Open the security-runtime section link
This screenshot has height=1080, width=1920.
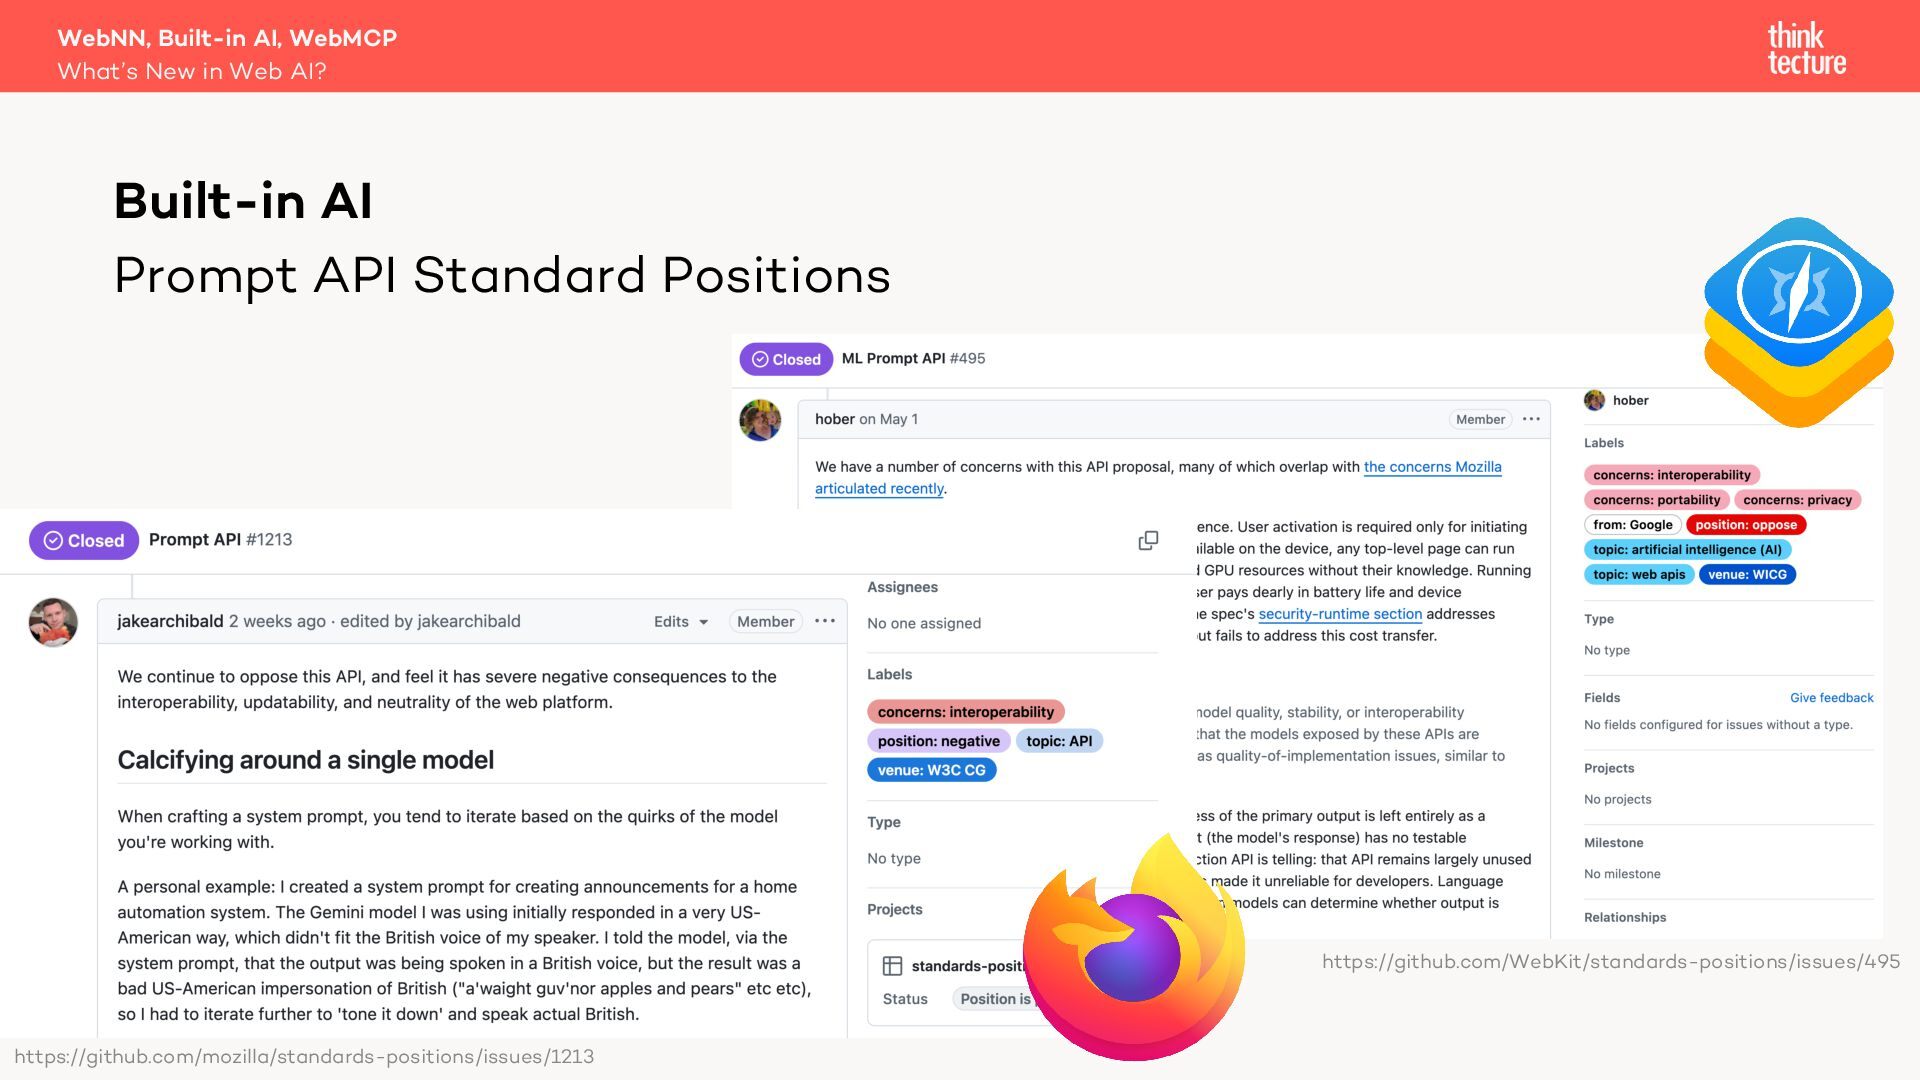tap(1340, 614)
